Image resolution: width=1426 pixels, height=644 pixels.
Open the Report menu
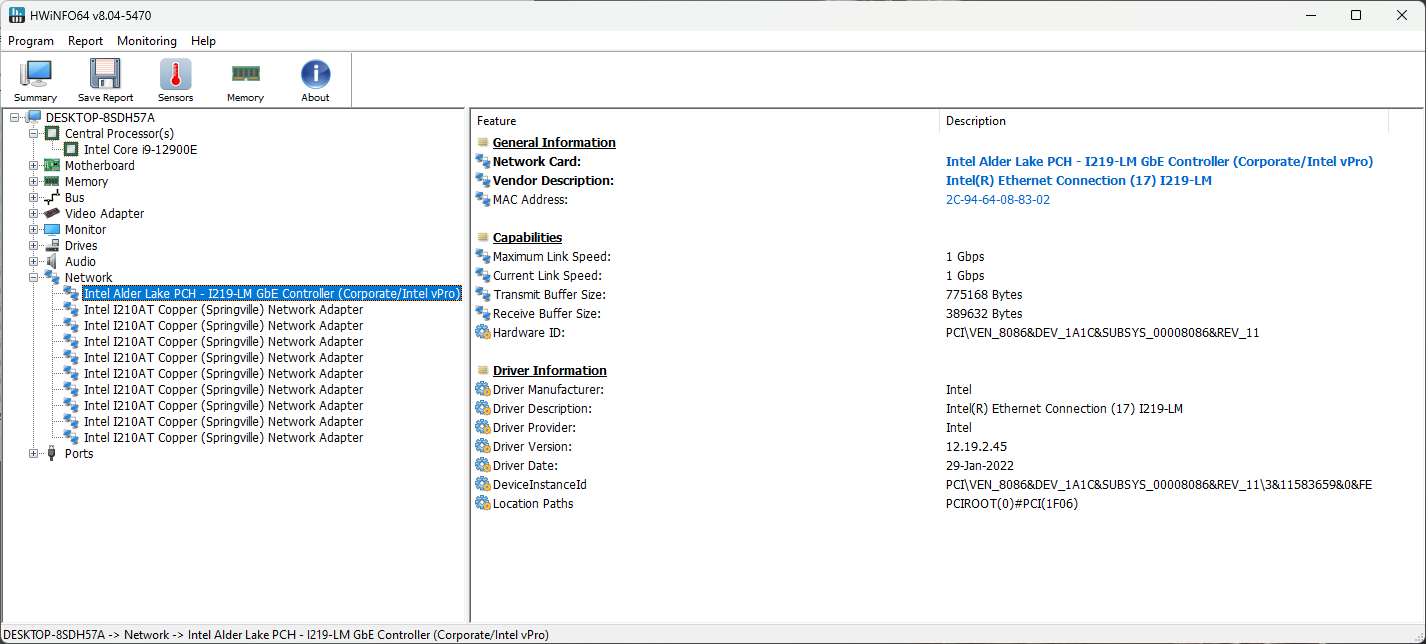86,41
